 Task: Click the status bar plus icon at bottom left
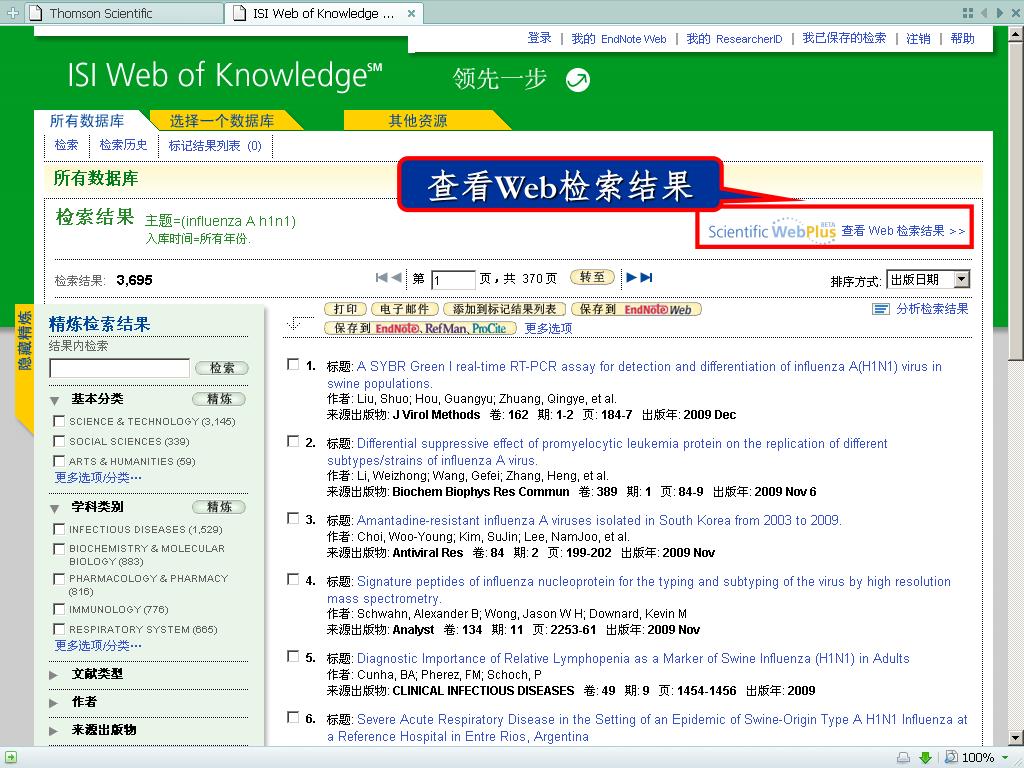(x=10, y=758)
